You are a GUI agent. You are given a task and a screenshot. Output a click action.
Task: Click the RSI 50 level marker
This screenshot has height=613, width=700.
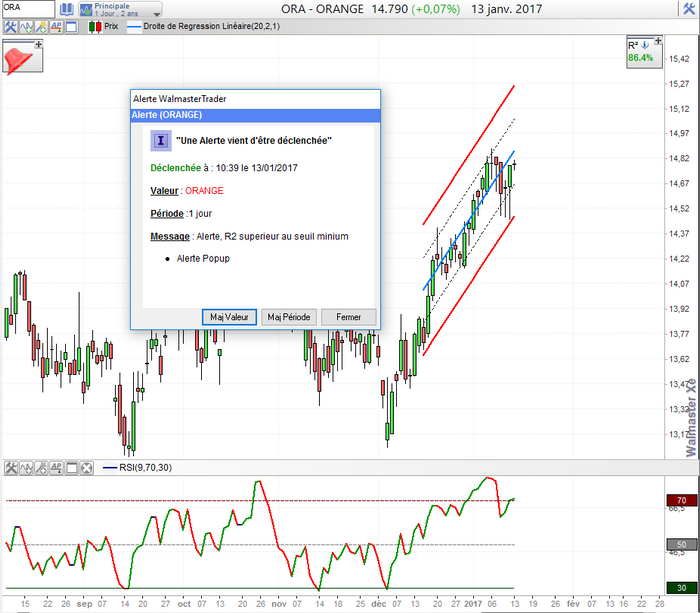click(x=681, y=544)
